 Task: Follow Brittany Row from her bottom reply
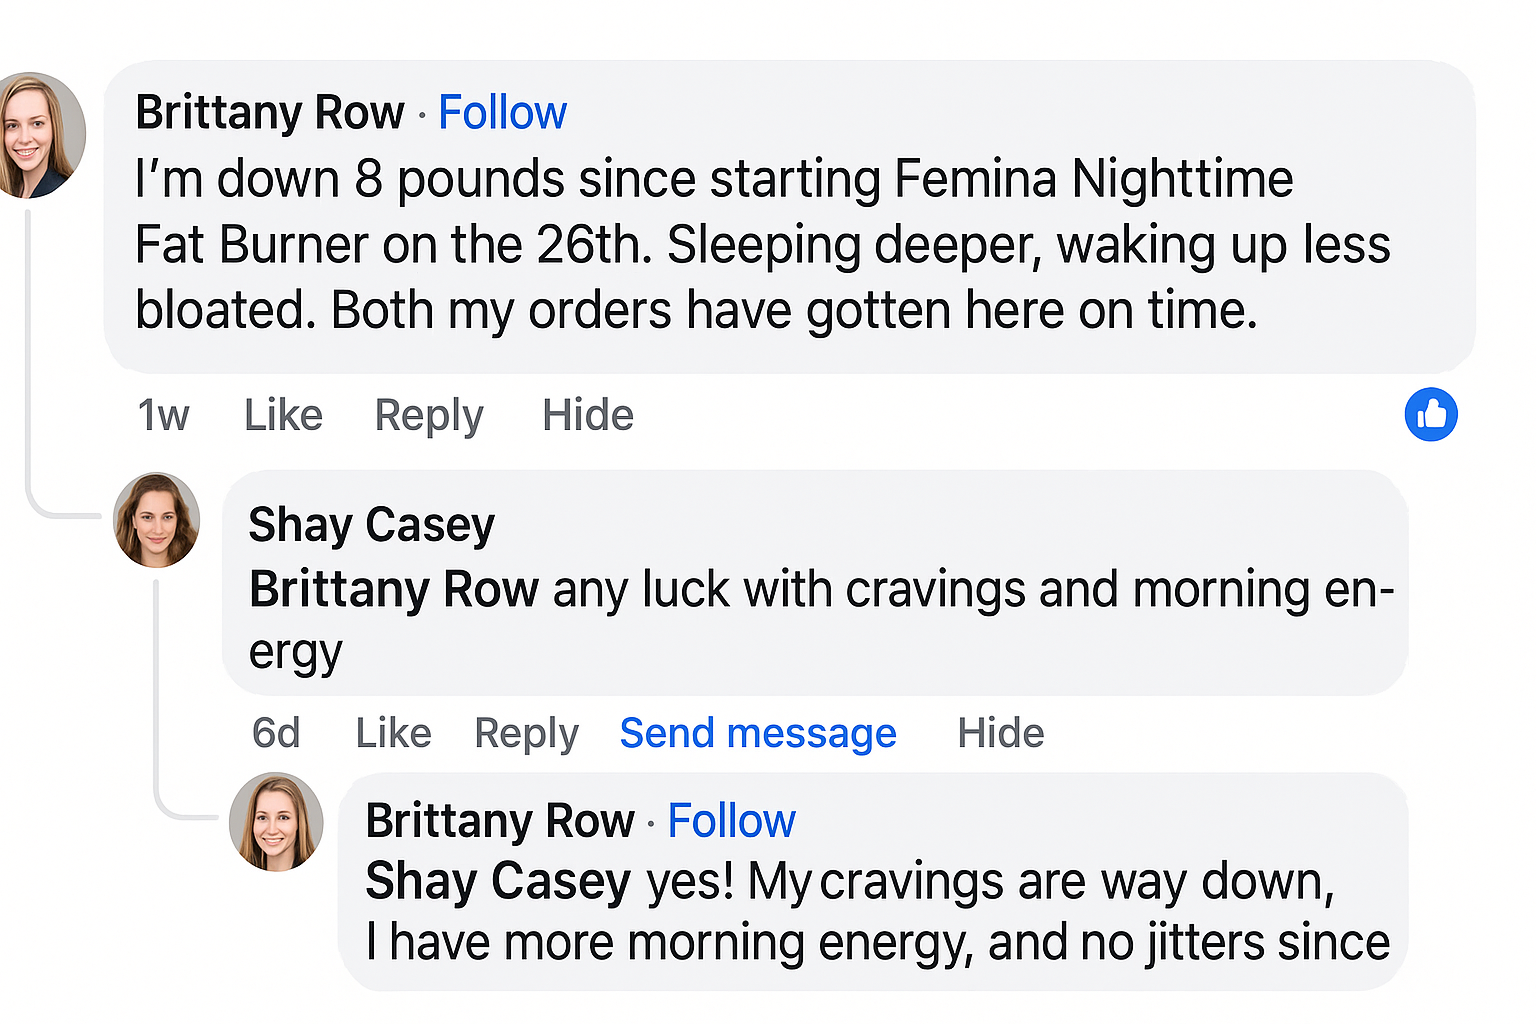pyautogui.click(x=731, y=821)
